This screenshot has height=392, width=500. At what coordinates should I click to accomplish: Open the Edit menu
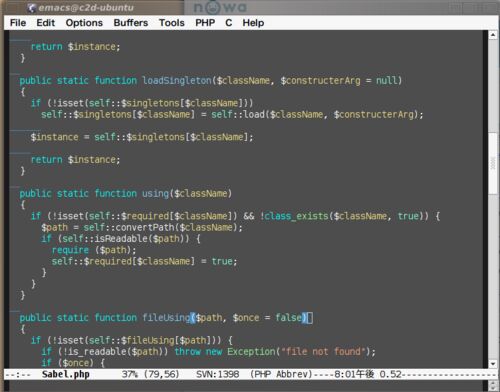point(46,23)
